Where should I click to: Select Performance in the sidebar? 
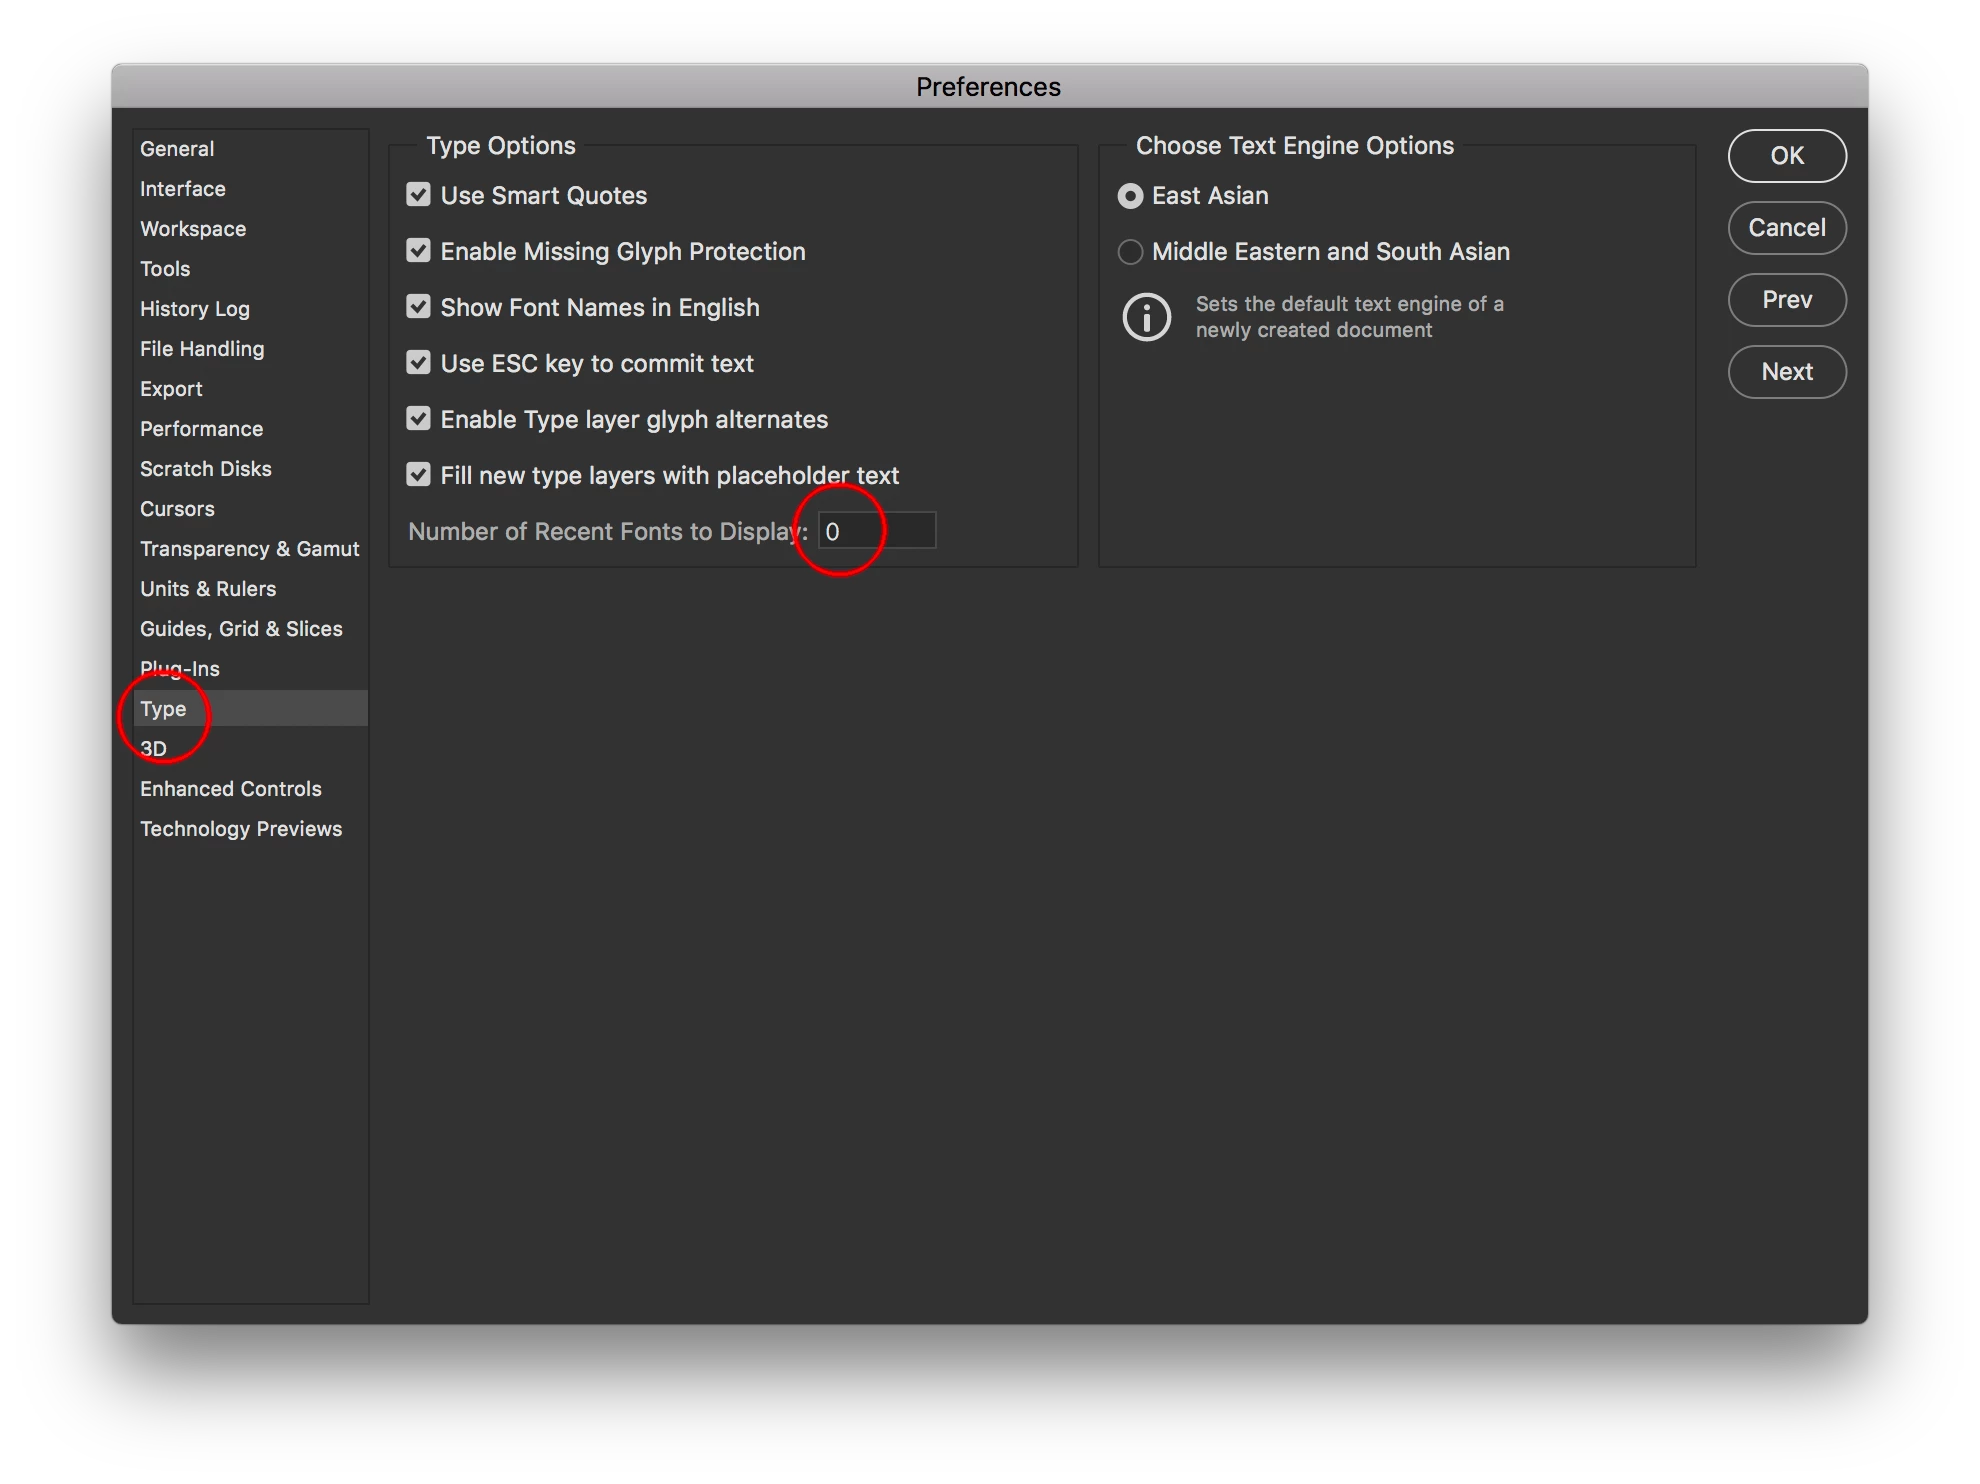(x=201, y=429)
